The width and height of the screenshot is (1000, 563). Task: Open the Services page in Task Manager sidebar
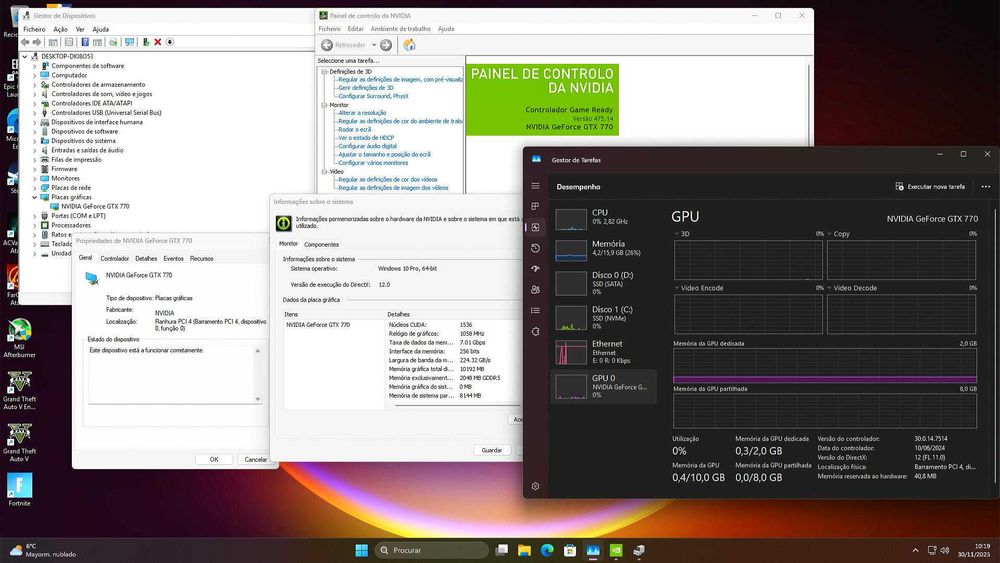[x=535, y=332]
